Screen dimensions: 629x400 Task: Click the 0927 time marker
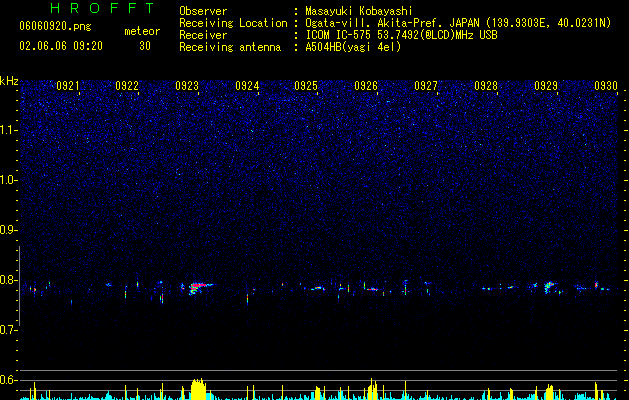click(426, 86)
